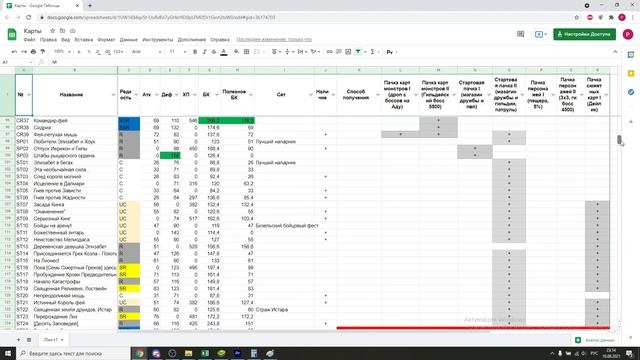Toggle the filter on or off

358,52
